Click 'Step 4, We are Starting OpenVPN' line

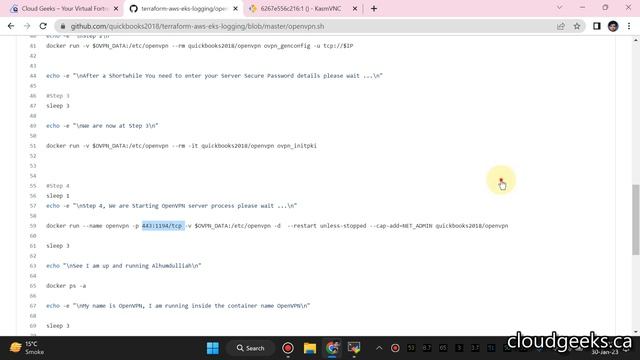(x=171, y=206)
